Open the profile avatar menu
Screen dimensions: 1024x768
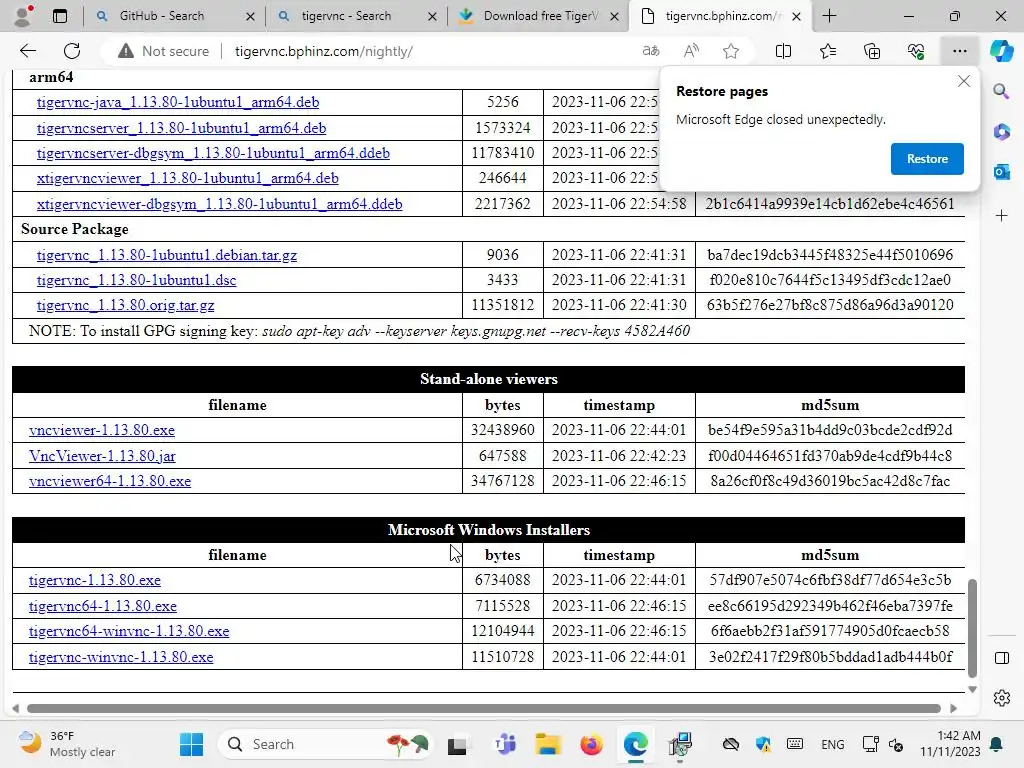pos(23,16)
